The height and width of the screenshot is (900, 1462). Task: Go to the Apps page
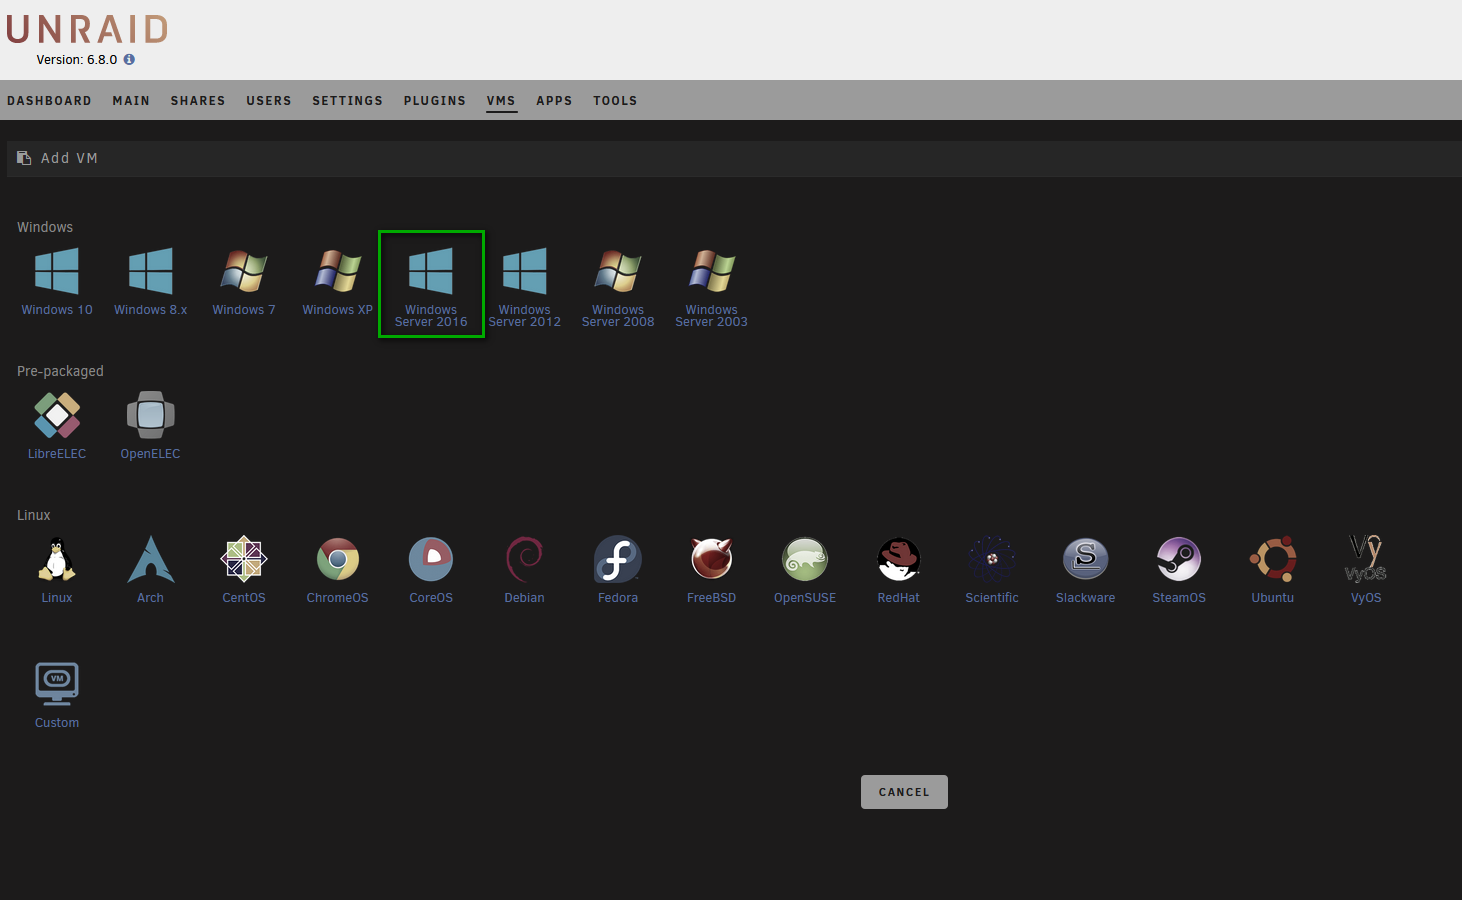554,101
